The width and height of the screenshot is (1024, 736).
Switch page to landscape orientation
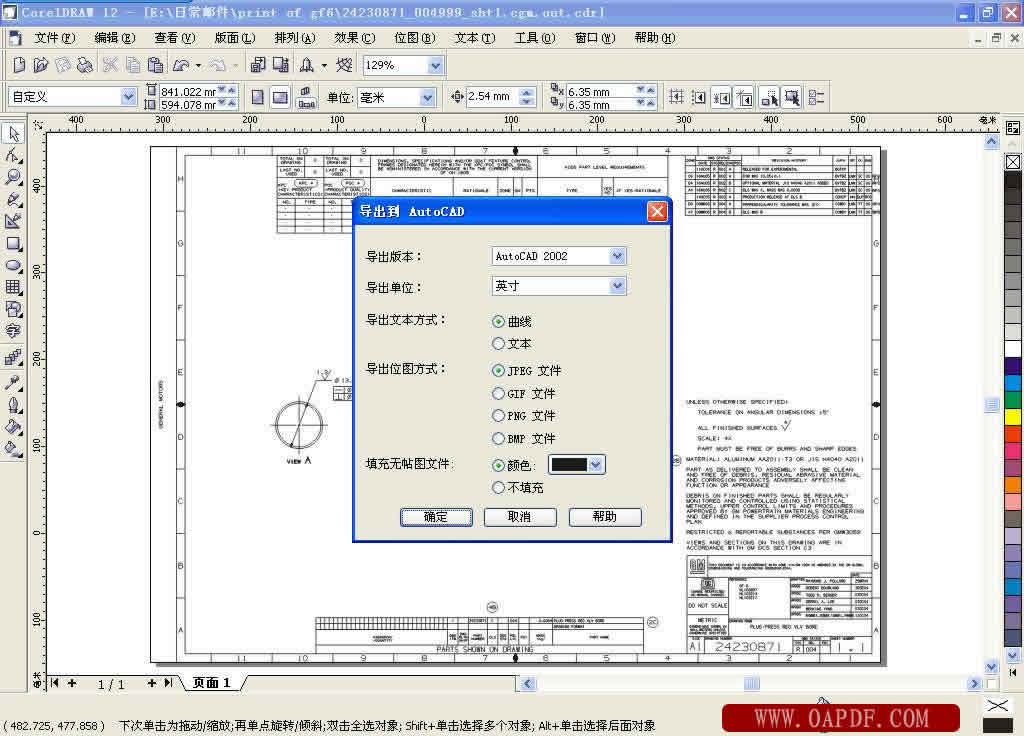[280, 97]
